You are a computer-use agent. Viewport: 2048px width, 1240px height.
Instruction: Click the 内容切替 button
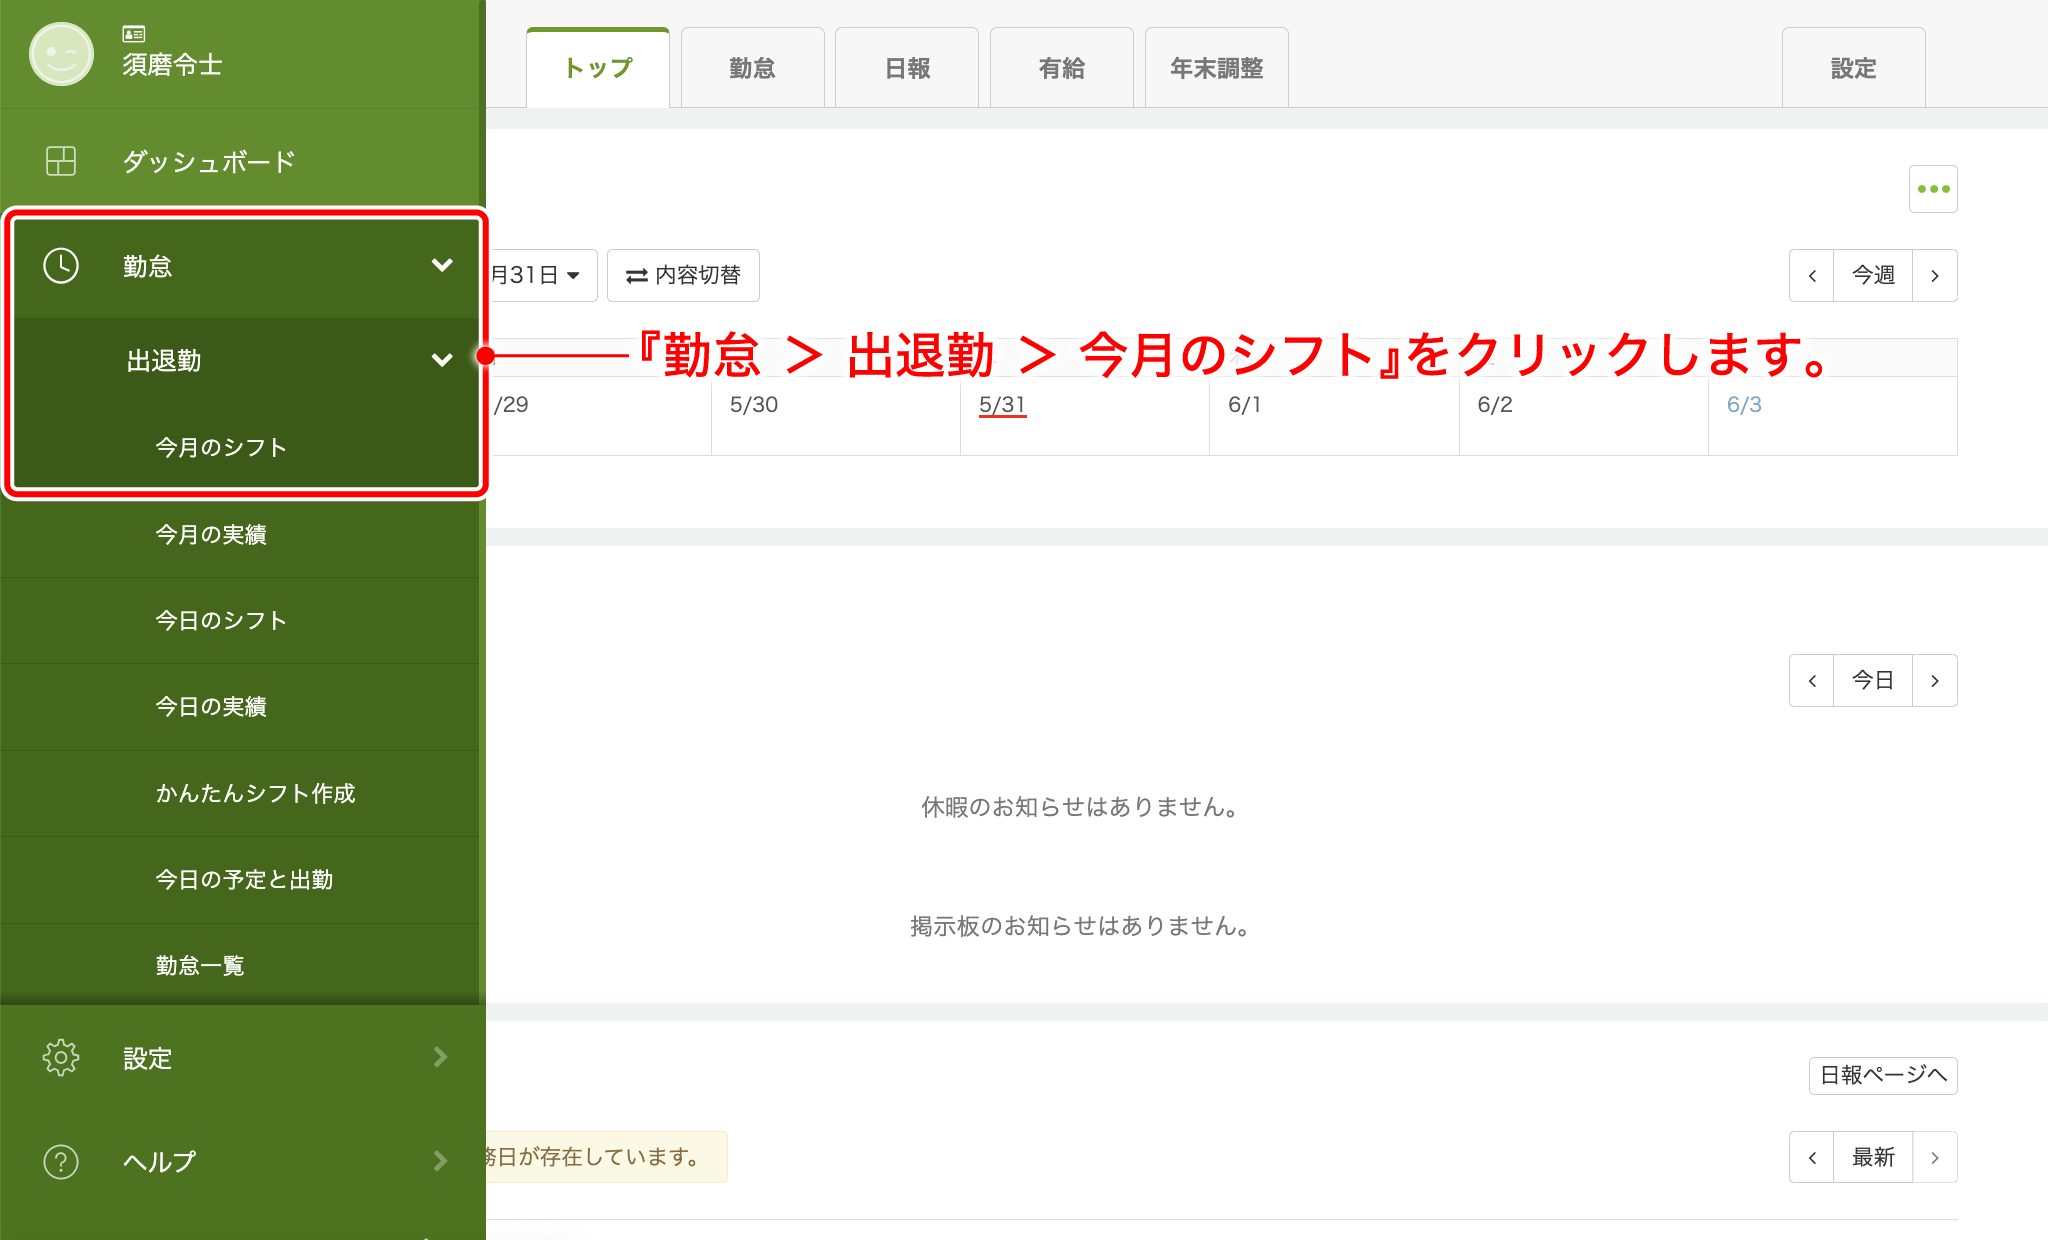pos(683,276)
